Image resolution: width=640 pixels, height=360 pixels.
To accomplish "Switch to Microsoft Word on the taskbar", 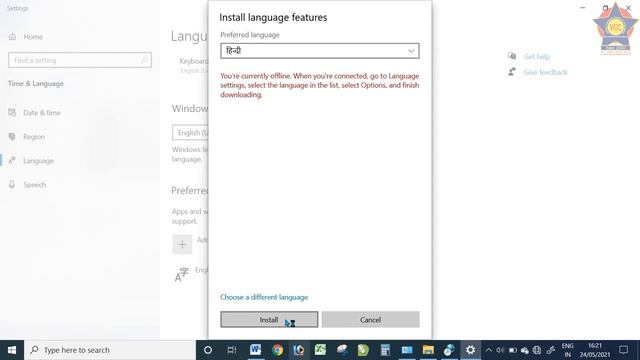I will point(256,350).
